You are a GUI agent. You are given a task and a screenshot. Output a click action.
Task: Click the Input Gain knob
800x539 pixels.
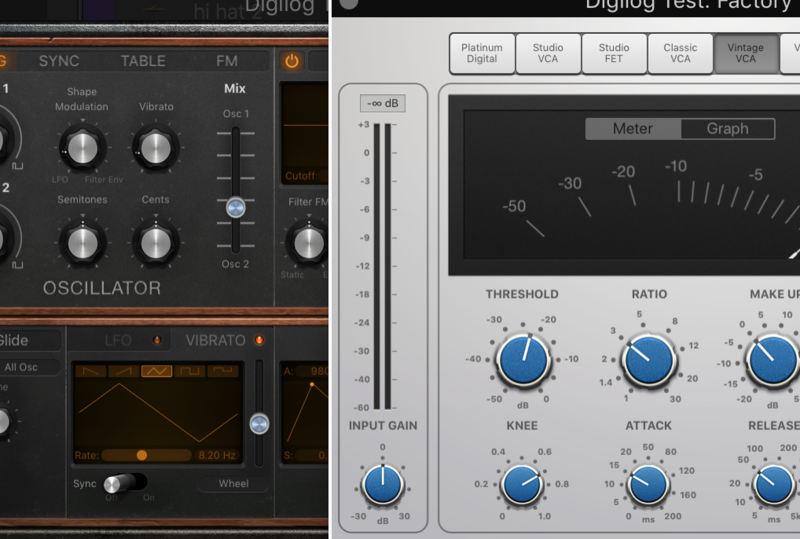[382, 484]
